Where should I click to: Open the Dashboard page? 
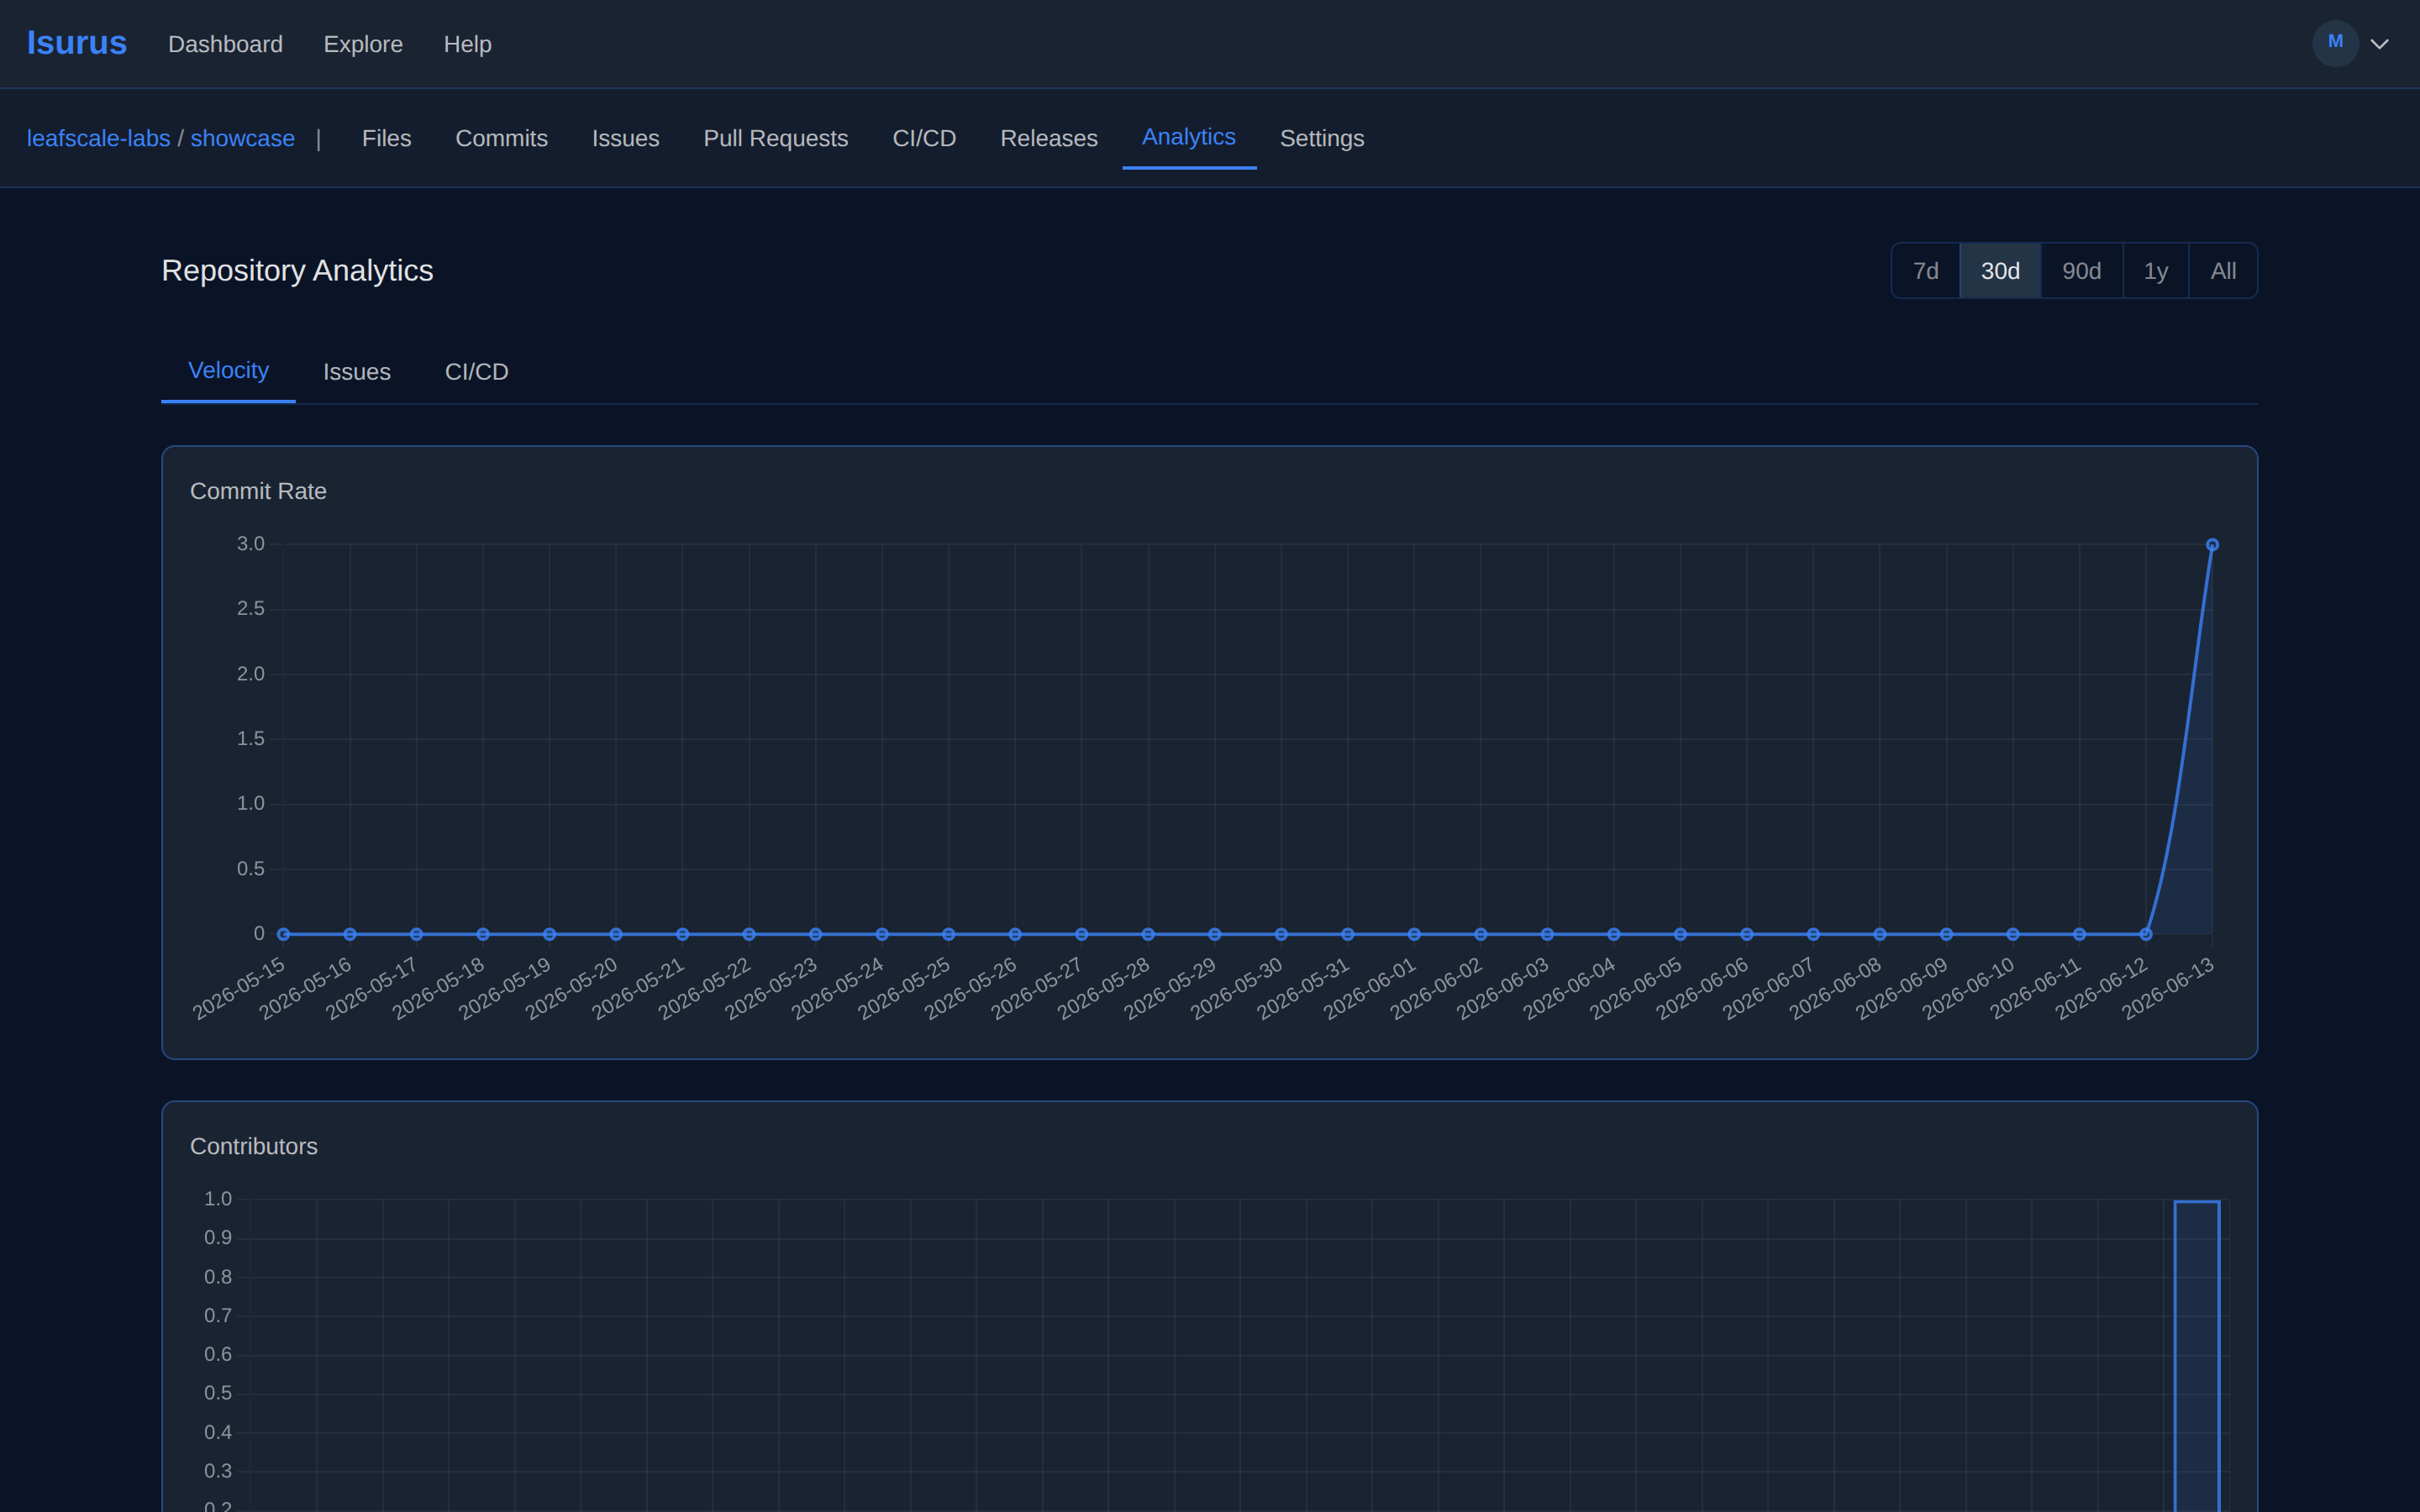225,44
